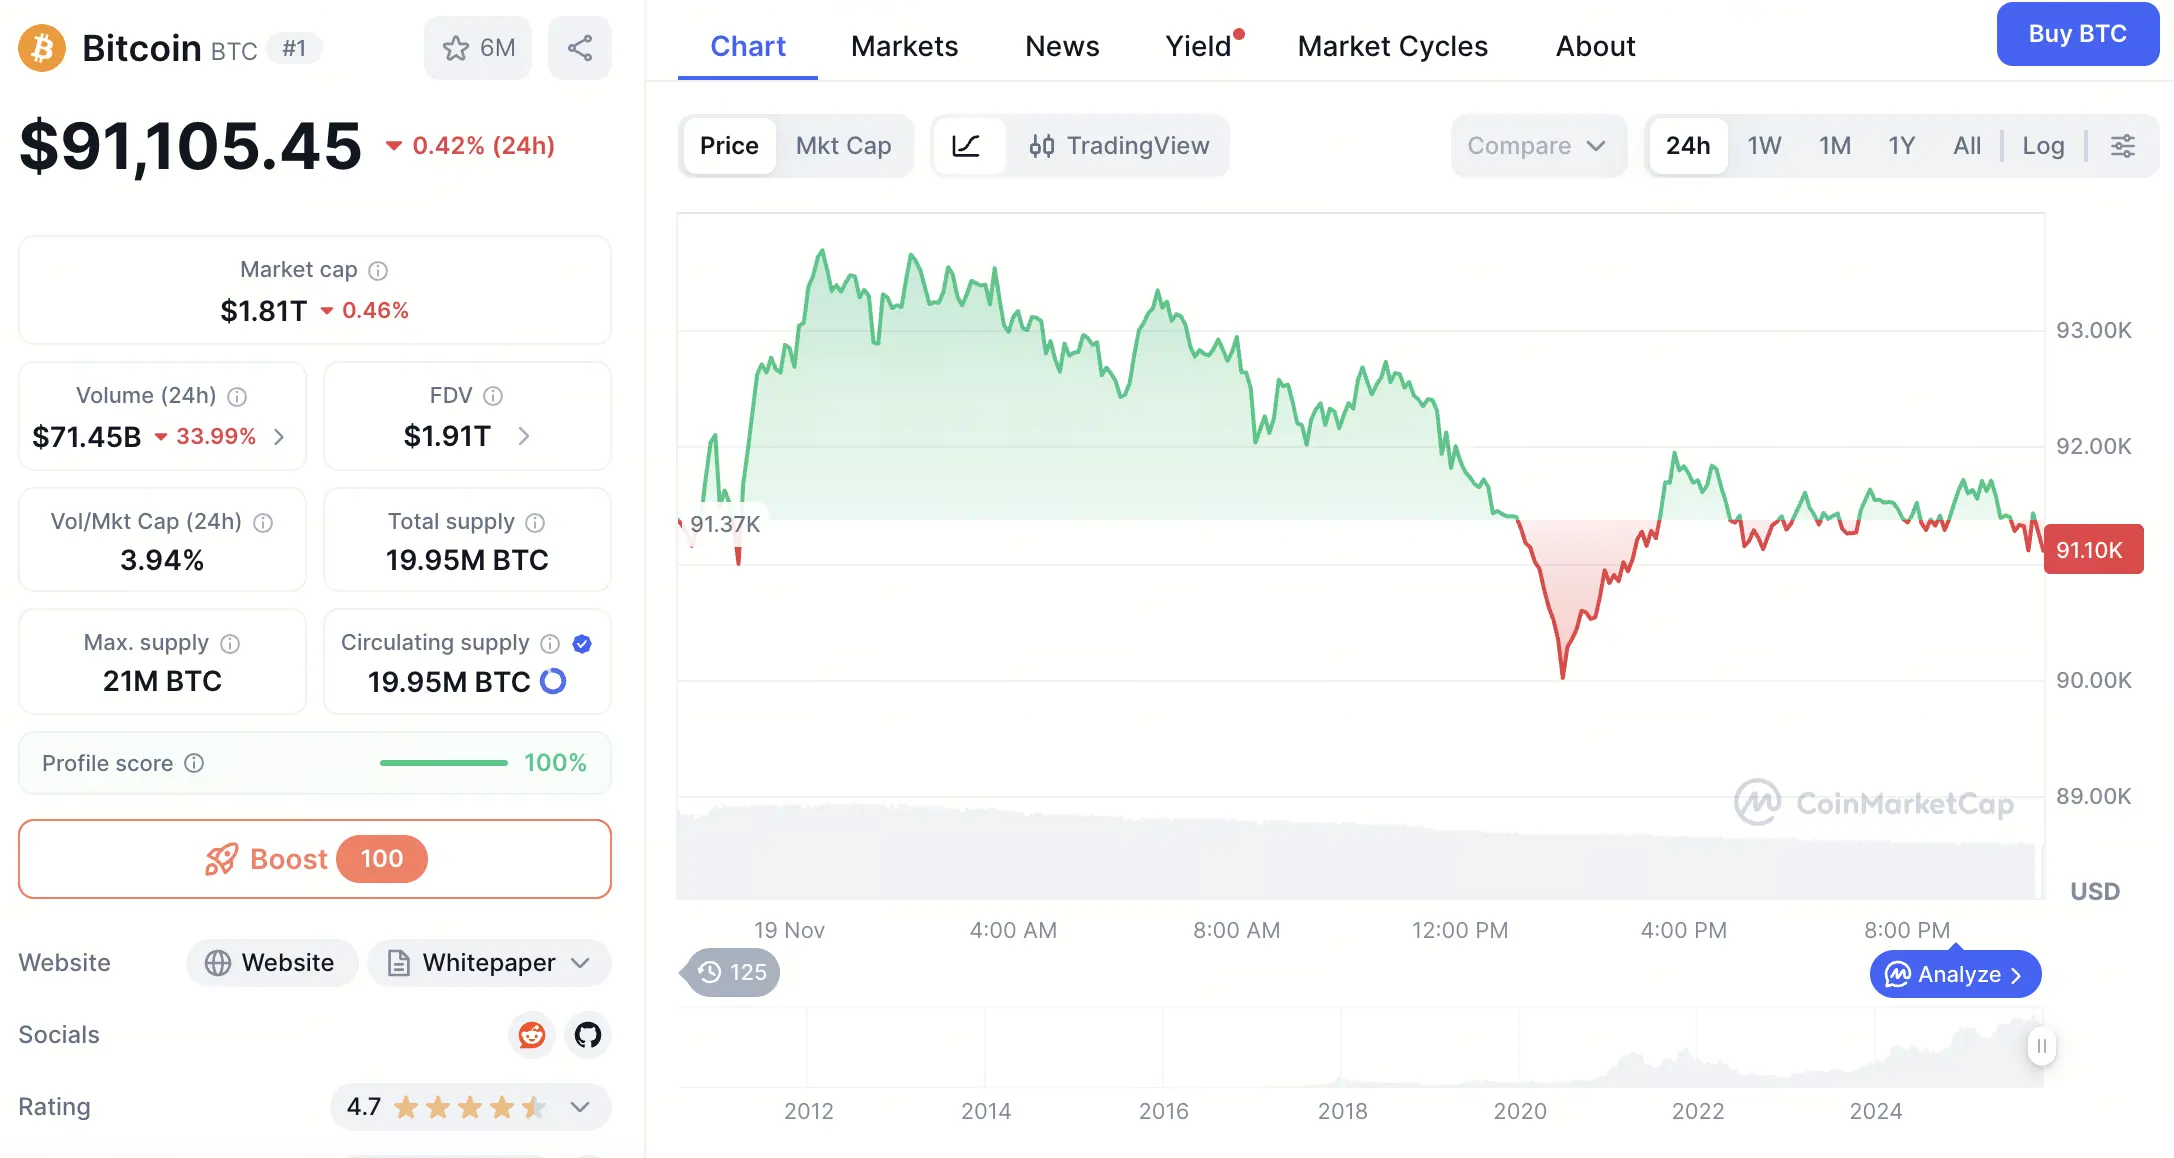
Task: Switch chart to Mkt Cap view
Action: point(843,146)
